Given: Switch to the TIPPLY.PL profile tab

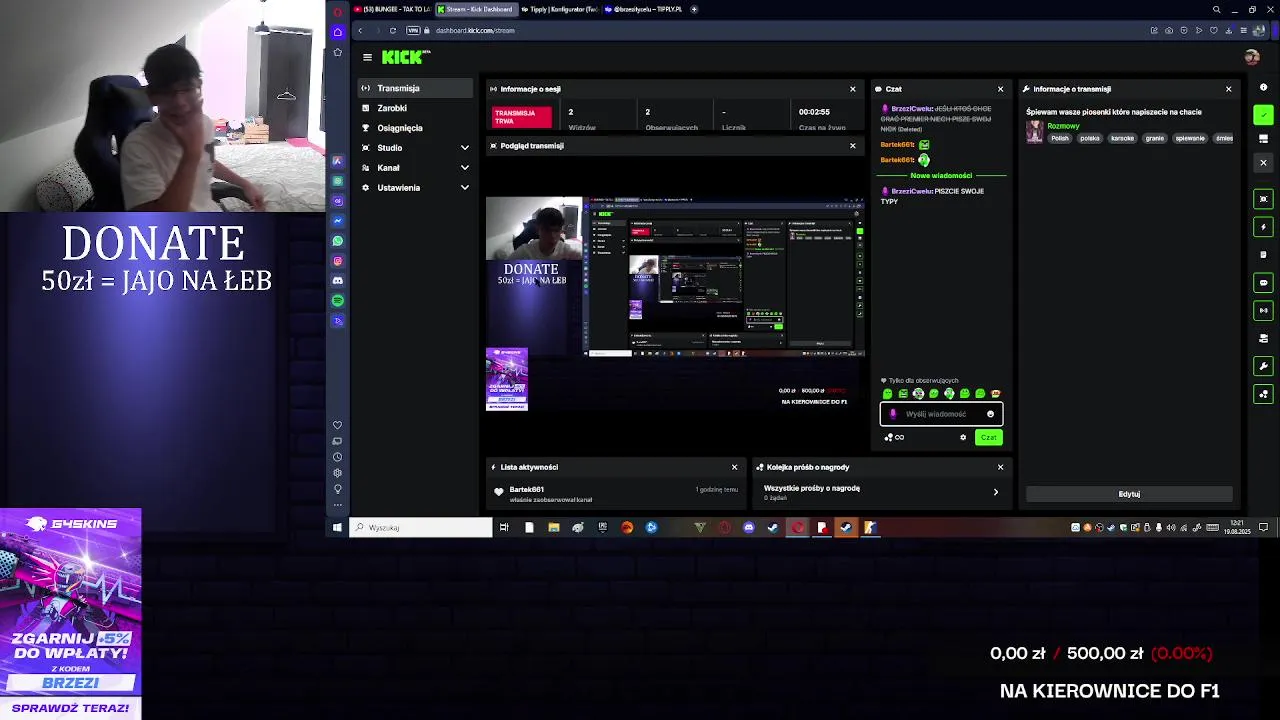Looking at the screenshot, I should (x=646, y=9).
